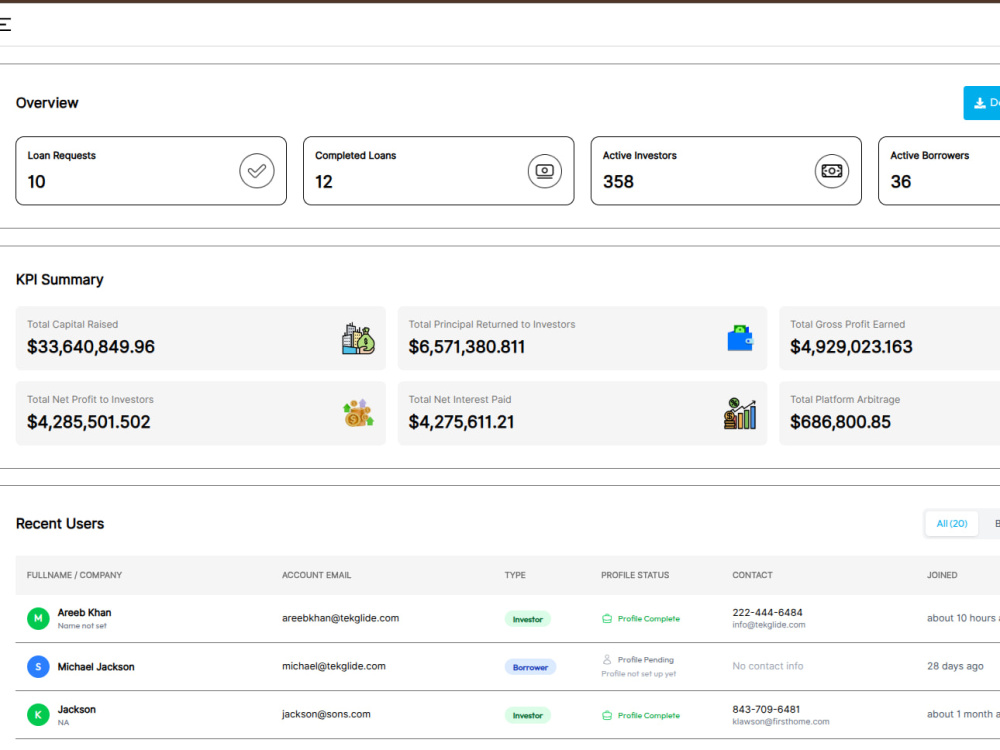1000x750 pixels.
Task: Click the blue download button
Action: click(982, 103)
